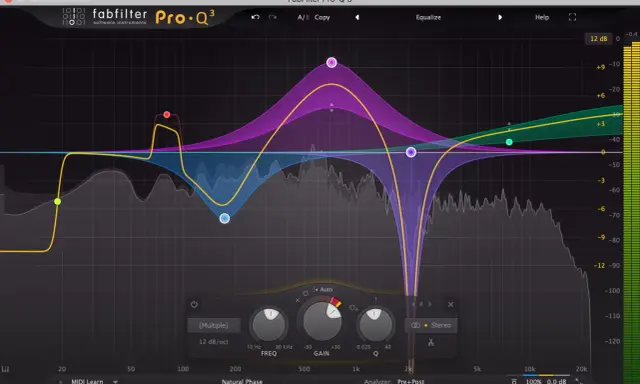Viewport: 640px width, 384px height.
Task: Select the yellow-green low cut band node
Action: click(58, 201)
